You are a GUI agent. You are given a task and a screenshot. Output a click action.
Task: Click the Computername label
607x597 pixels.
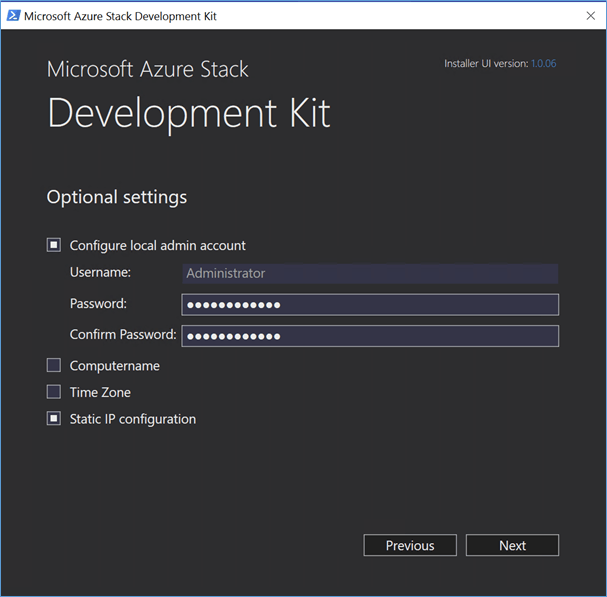click(x=115, y=366)
